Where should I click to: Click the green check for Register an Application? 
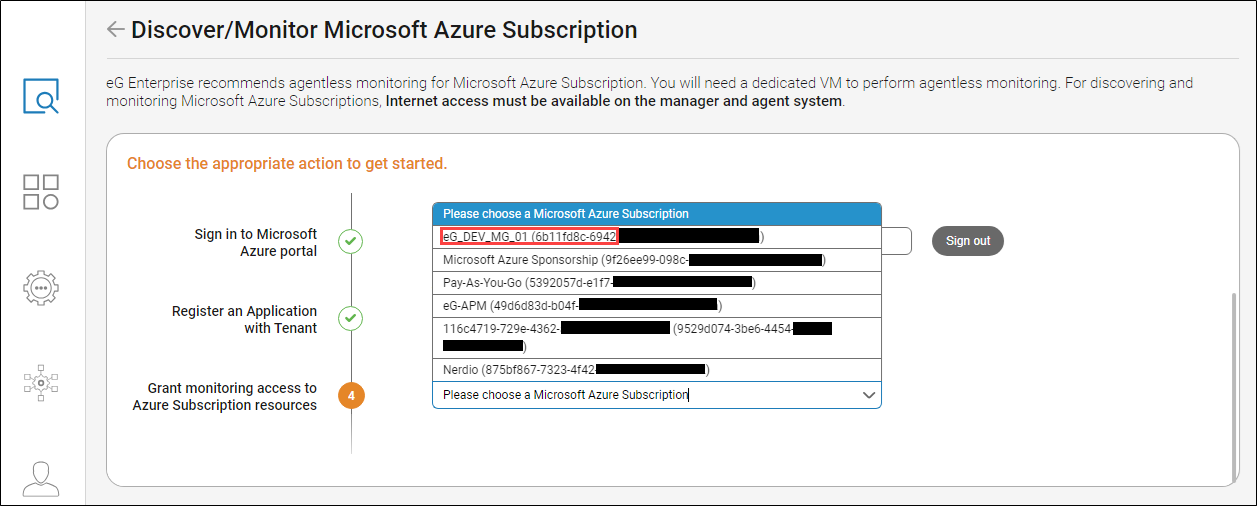coord(350,319)
